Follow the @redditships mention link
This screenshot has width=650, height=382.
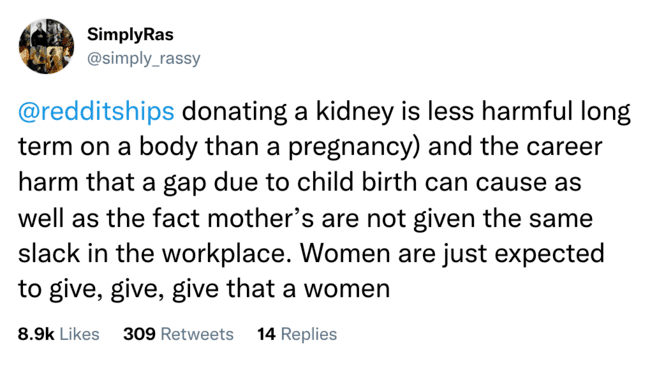pos(96,111)
